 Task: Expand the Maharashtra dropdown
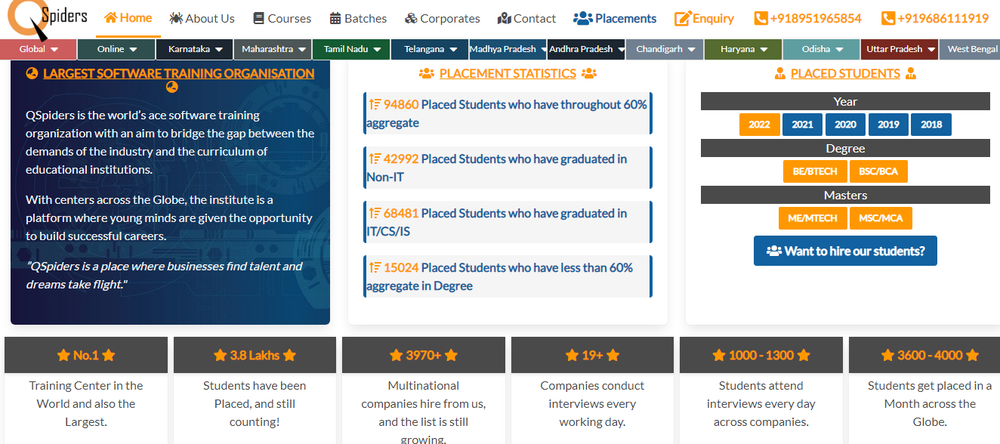coord(272,49)
